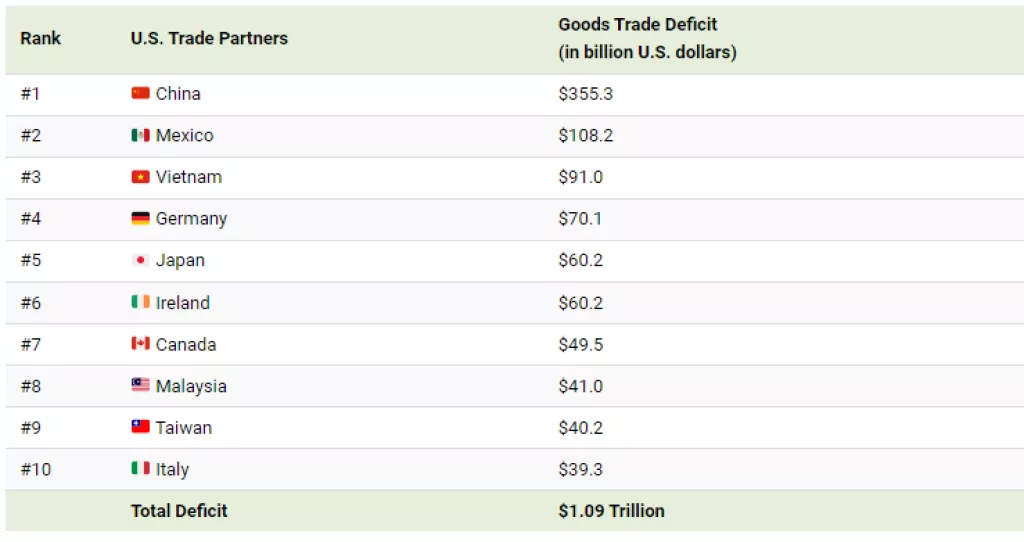This screenshot has height=542, width=1024.
Task: Click the Italy flag icon
Action: tap(140, 469)
